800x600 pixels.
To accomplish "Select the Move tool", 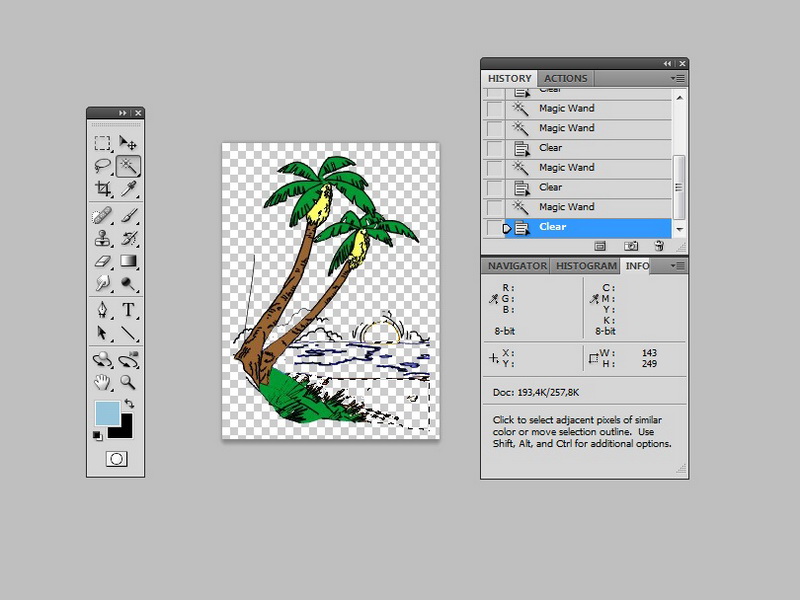I will 128,143.
